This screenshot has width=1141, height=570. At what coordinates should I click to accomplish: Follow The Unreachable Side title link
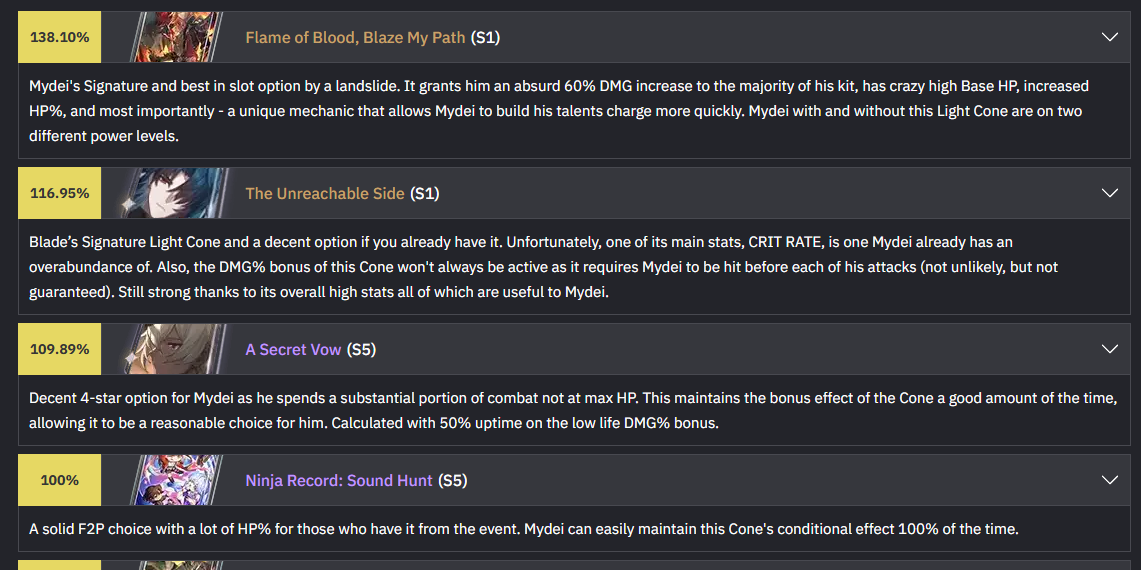coord(325,194)
